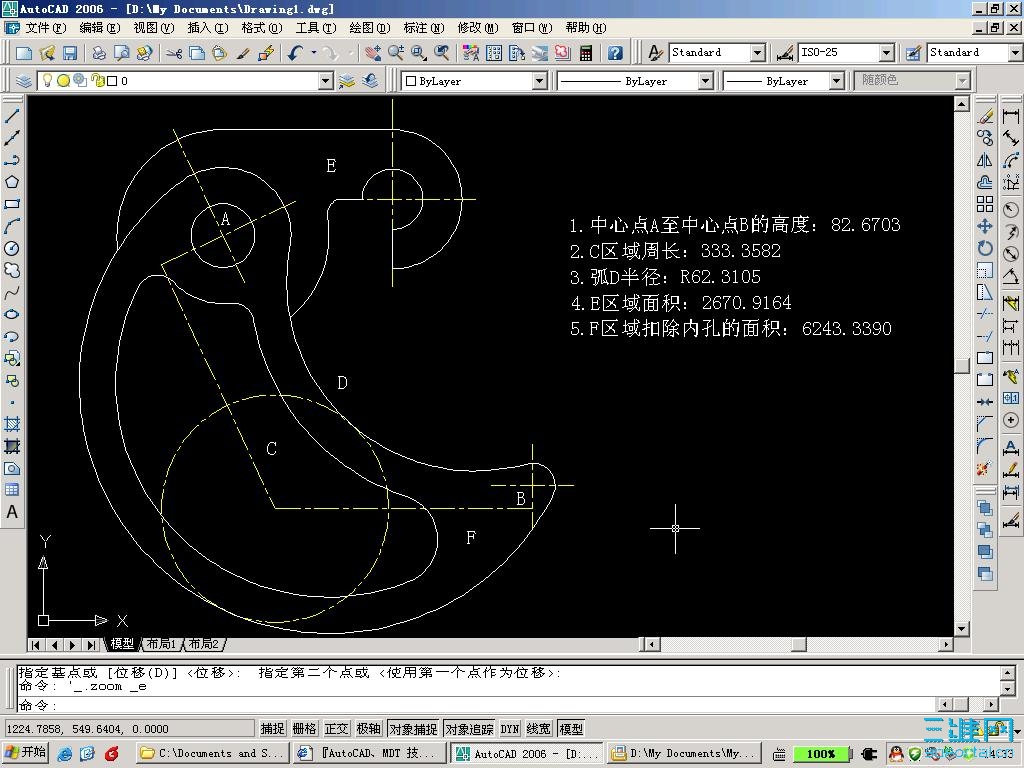Select the Ellipse tool

tap(12, 314)
